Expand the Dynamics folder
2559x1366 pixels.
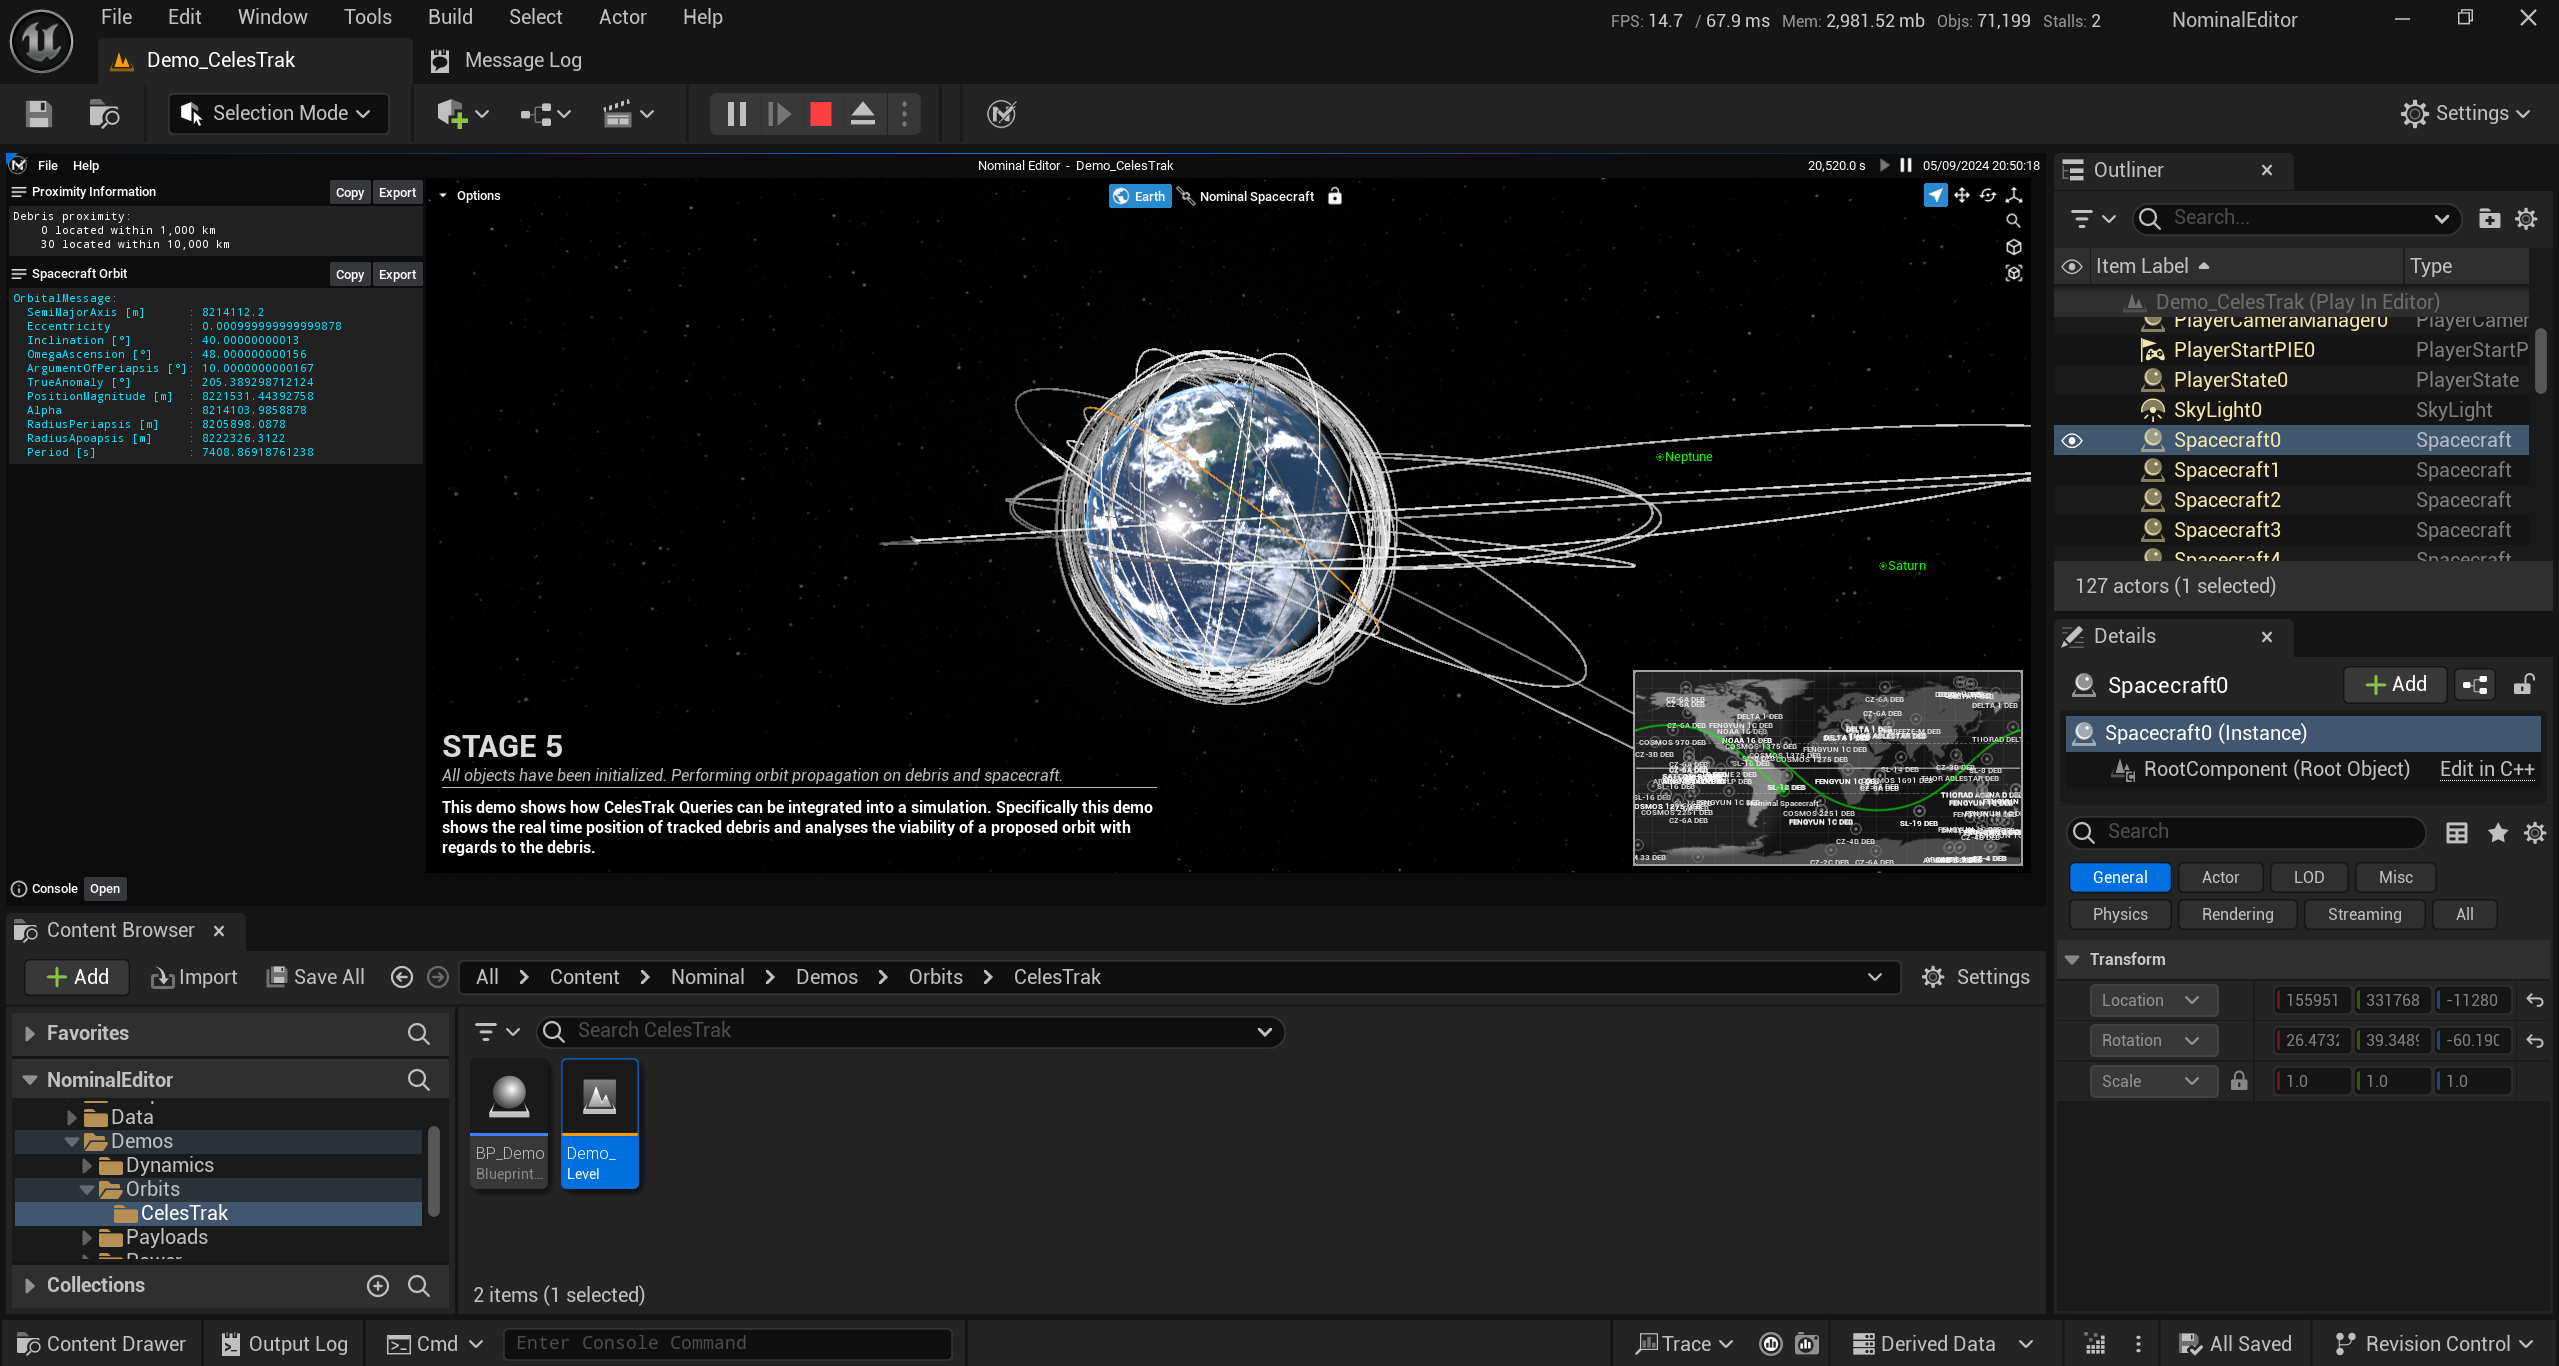tap(86, 1166)
